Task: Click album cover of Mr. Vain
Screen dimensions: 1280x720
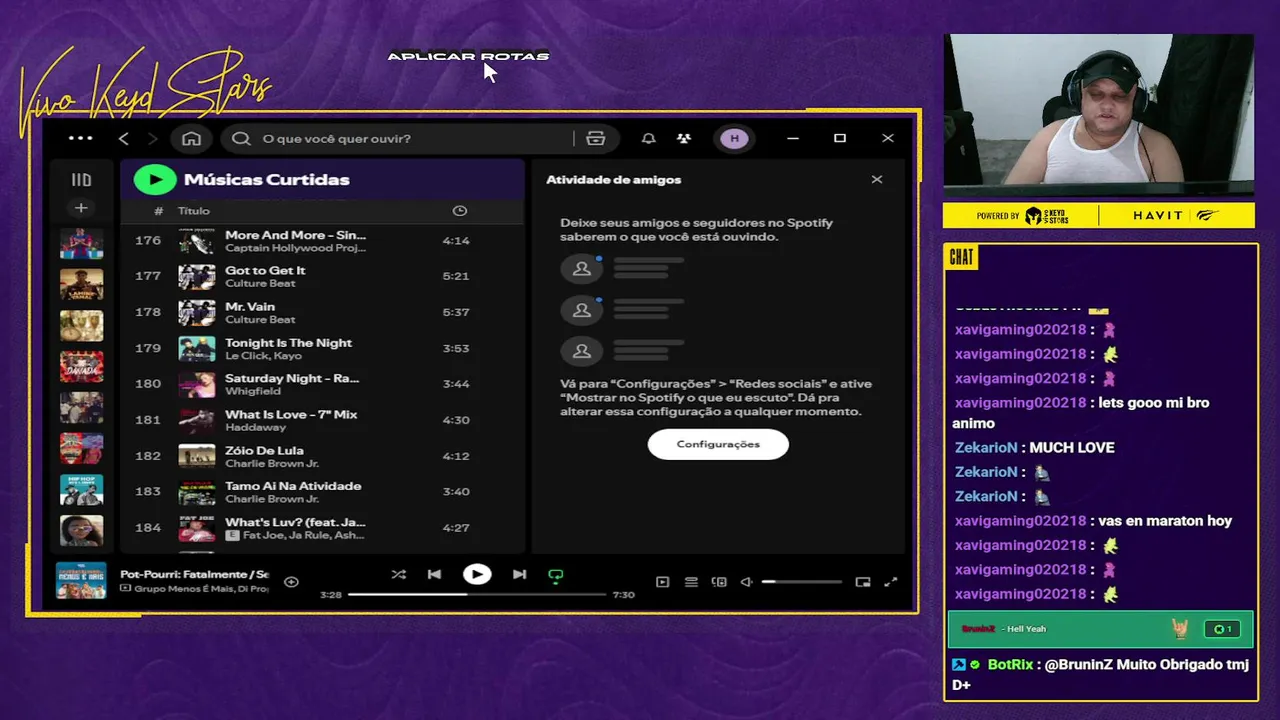Action: pyautogui.click(x=197, y=313)
